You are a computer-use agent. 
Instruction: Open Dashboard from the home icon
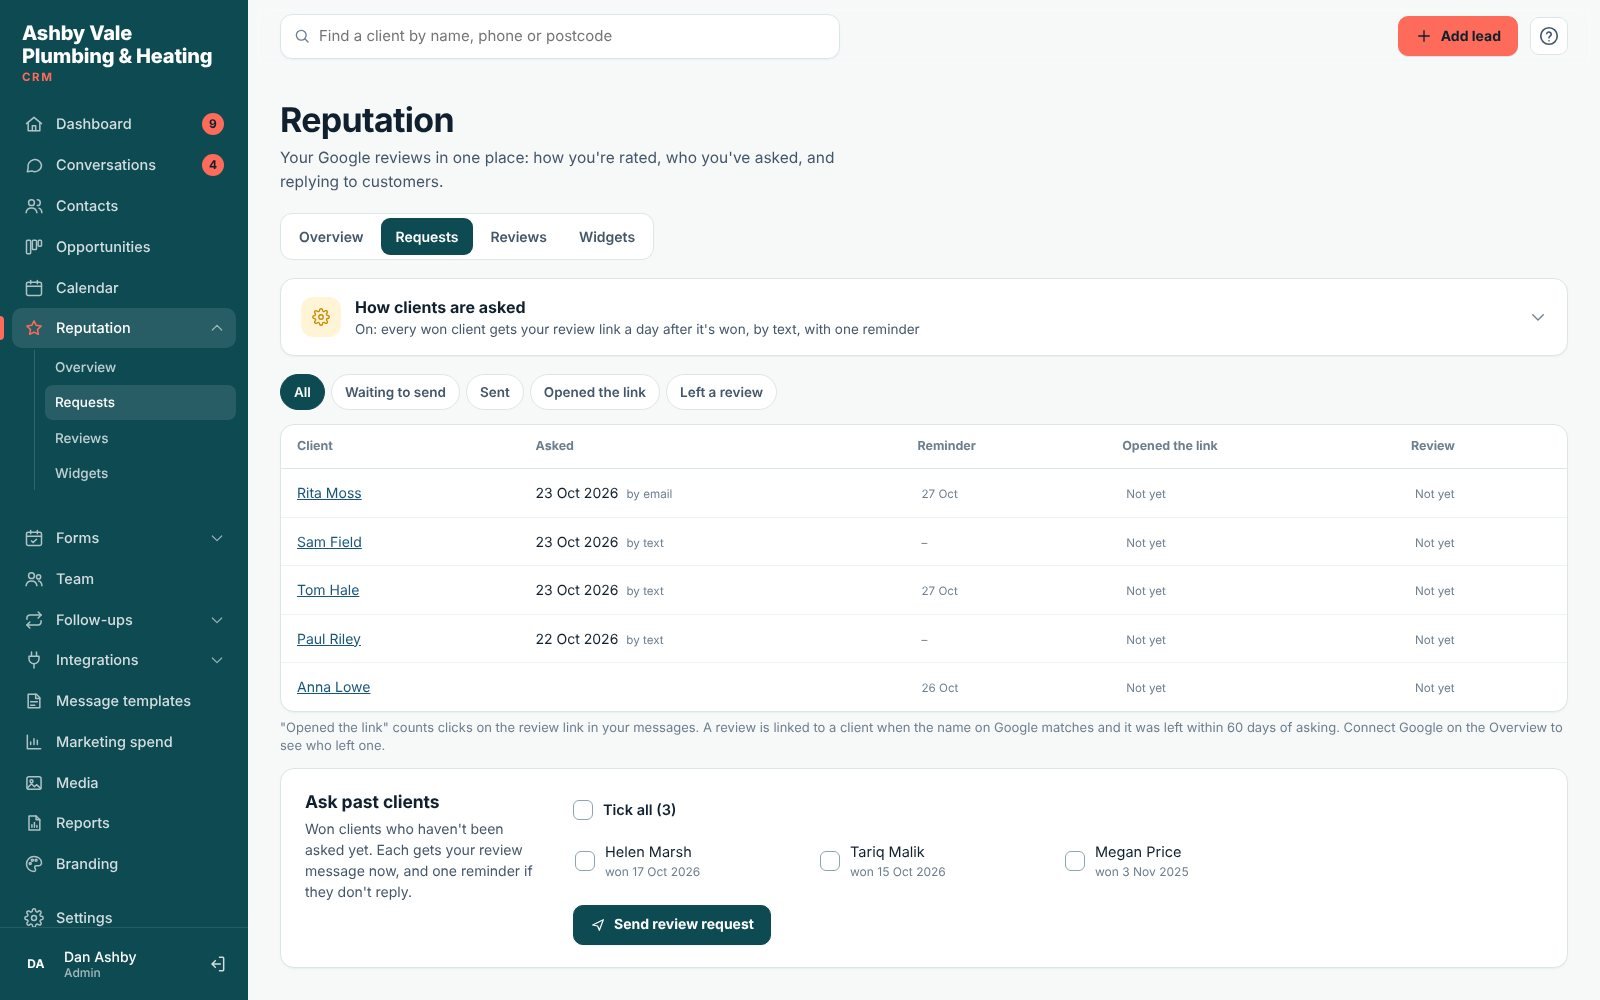34,124
